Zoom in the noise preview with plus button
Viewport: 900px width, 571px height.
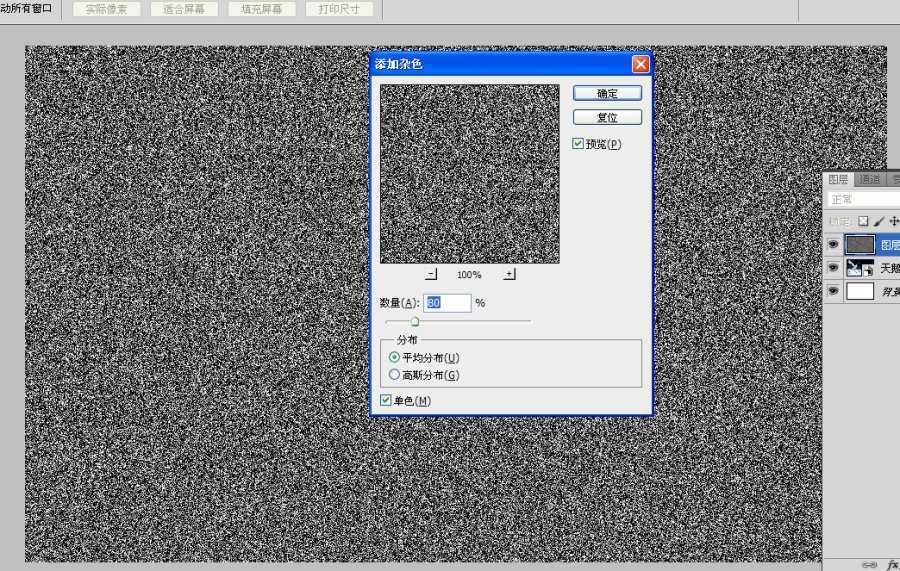509,274
